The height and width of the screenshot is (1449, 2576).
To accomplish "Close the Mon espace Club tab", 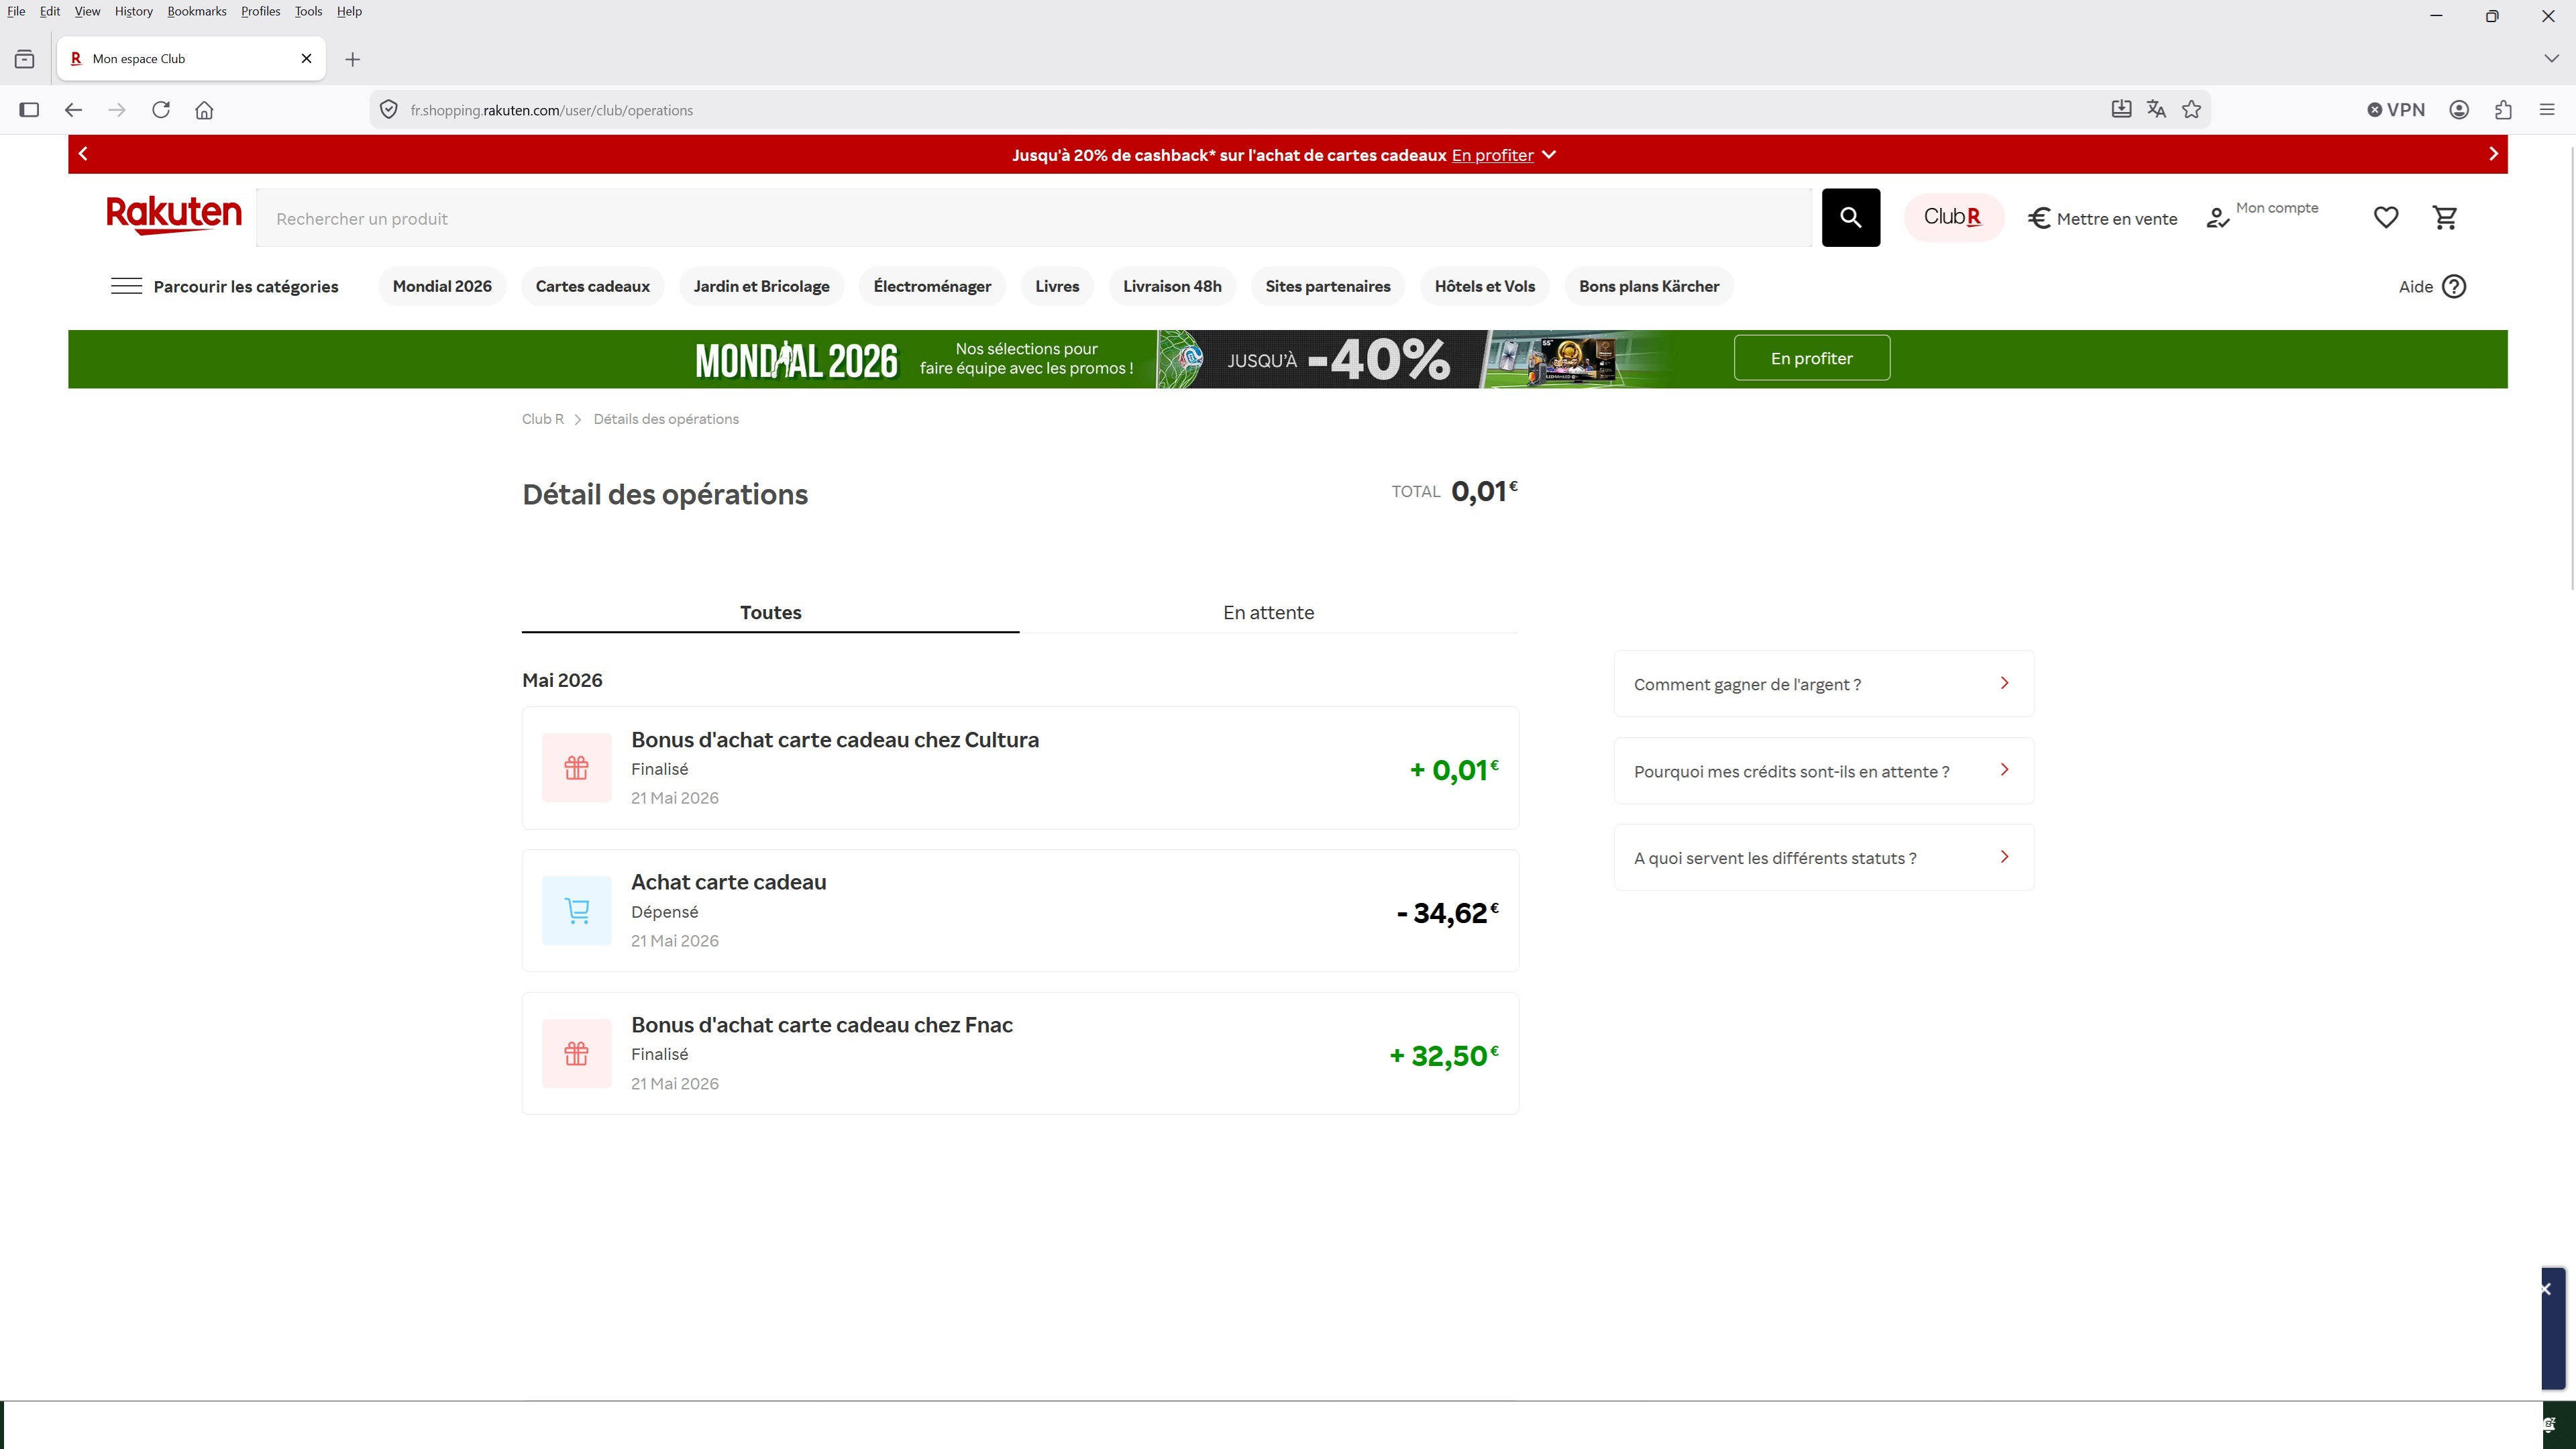I will tap(307, 59).
